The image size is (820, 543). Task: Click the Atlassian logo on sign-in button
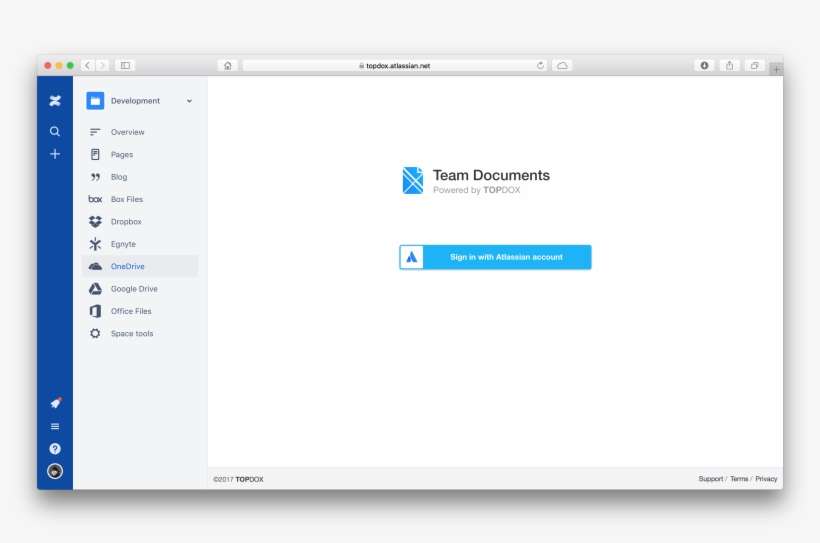click(412, 257)
